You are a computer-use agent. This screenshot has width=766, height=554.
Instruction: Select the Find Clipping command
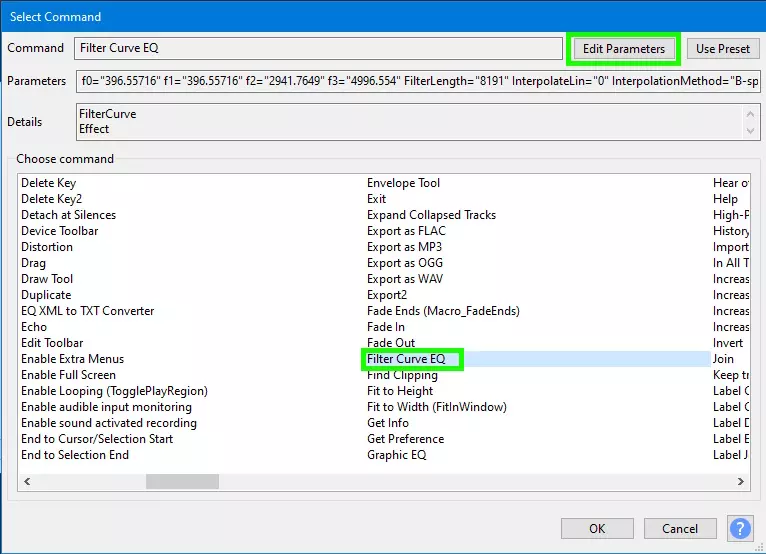[x=402, y=375]
